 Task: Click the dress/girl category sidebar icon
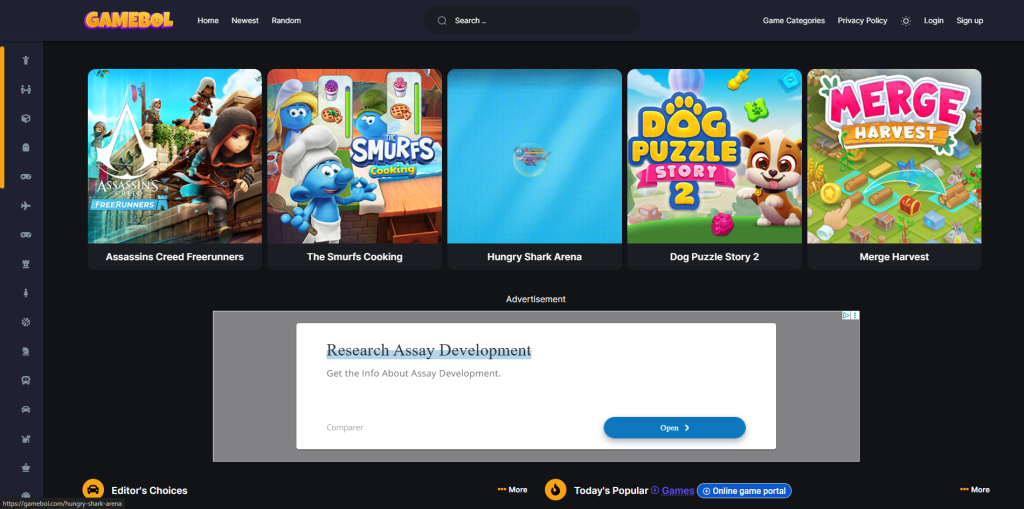click(26, 293)
